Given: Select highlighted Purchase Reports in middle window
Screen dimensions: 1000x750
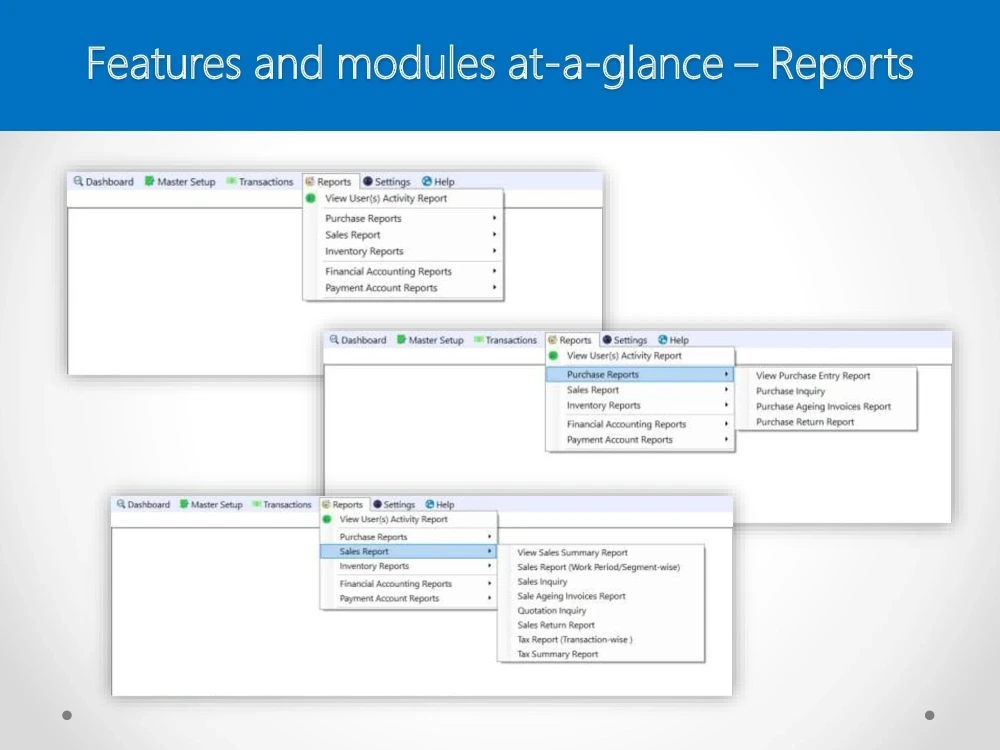Looking at the screenshot, I should tap(640, 374).
